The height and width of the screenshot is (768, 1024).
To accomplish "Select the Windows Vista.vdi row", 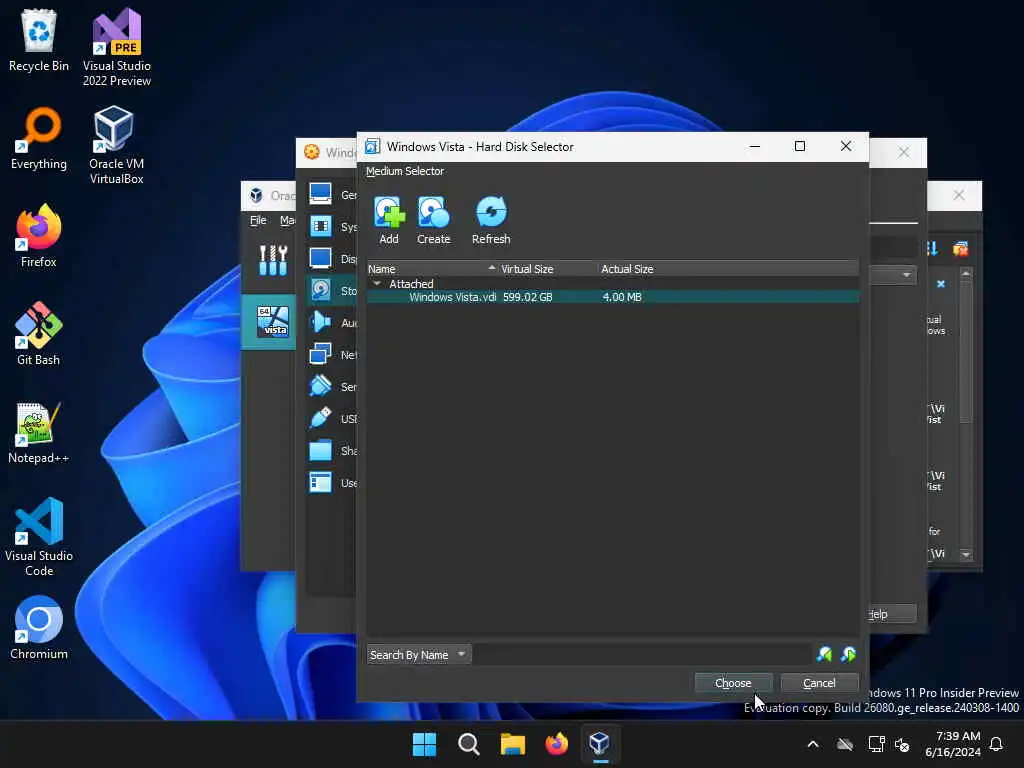I will click(613, 297).
